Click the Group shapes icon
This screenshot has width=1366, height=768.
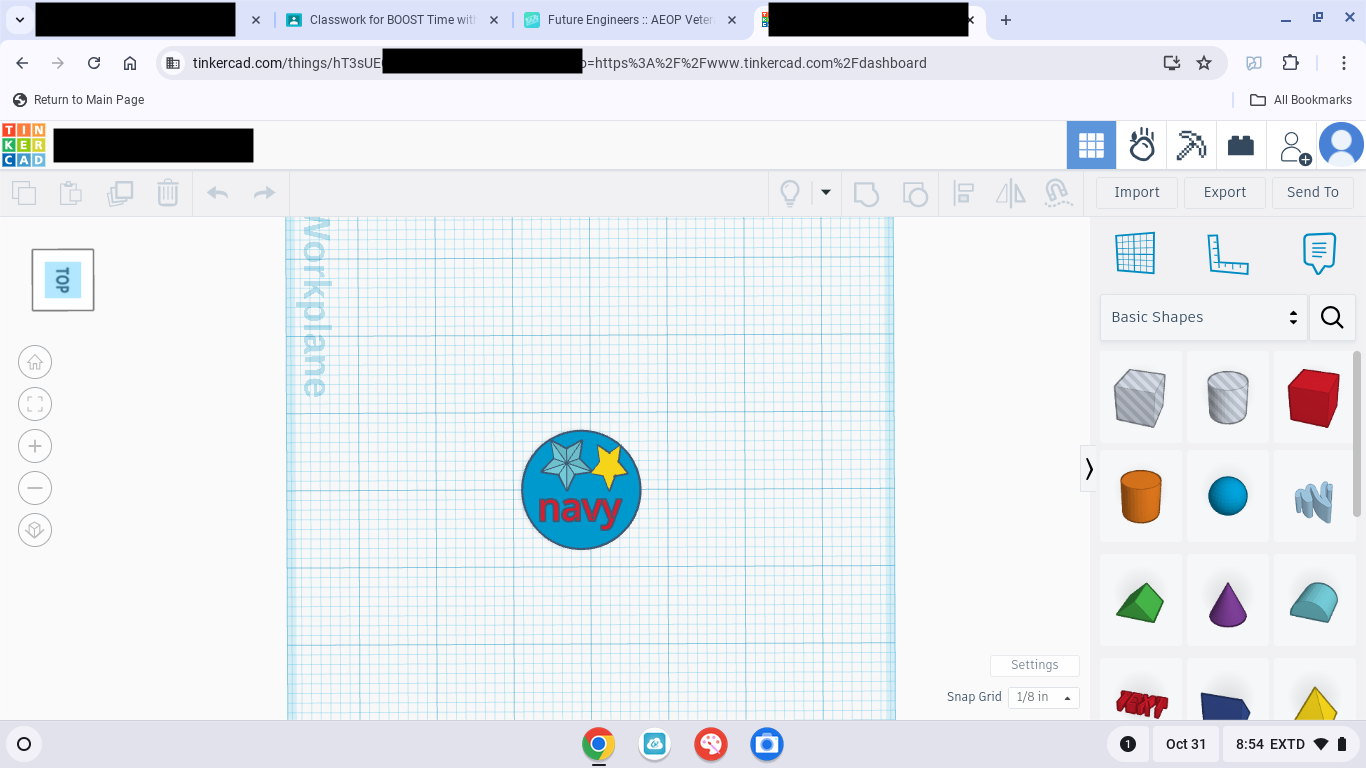coord(866,193)
